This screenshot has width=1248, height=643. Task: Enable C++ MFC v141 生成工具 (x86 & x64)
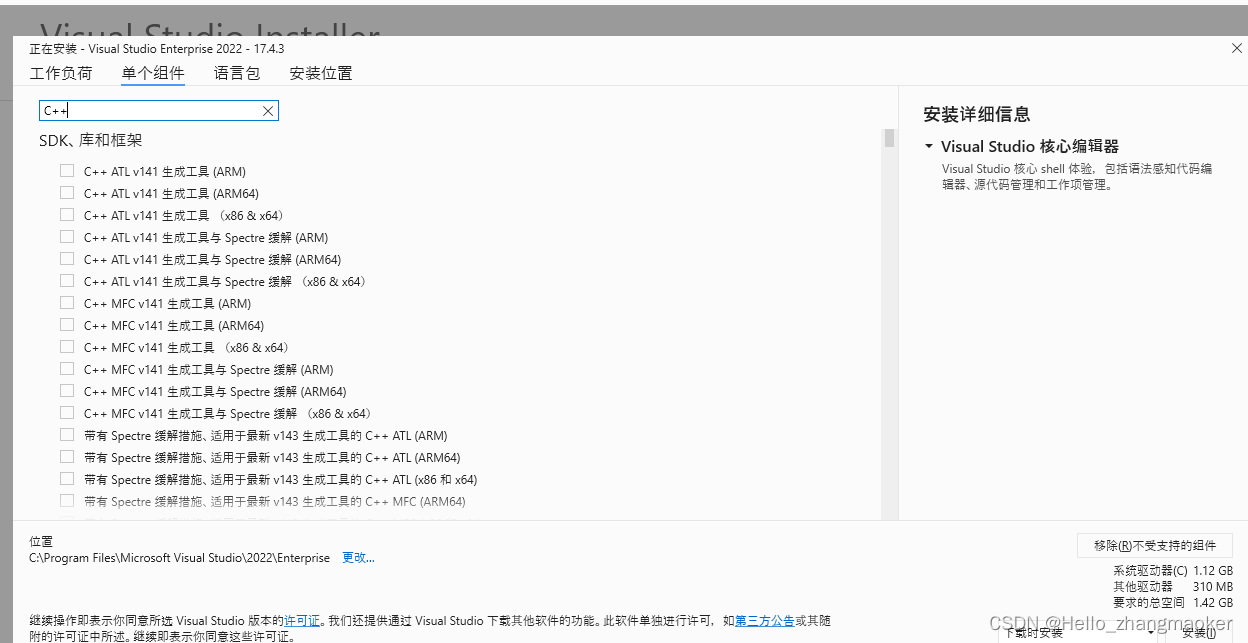[66, 346]
